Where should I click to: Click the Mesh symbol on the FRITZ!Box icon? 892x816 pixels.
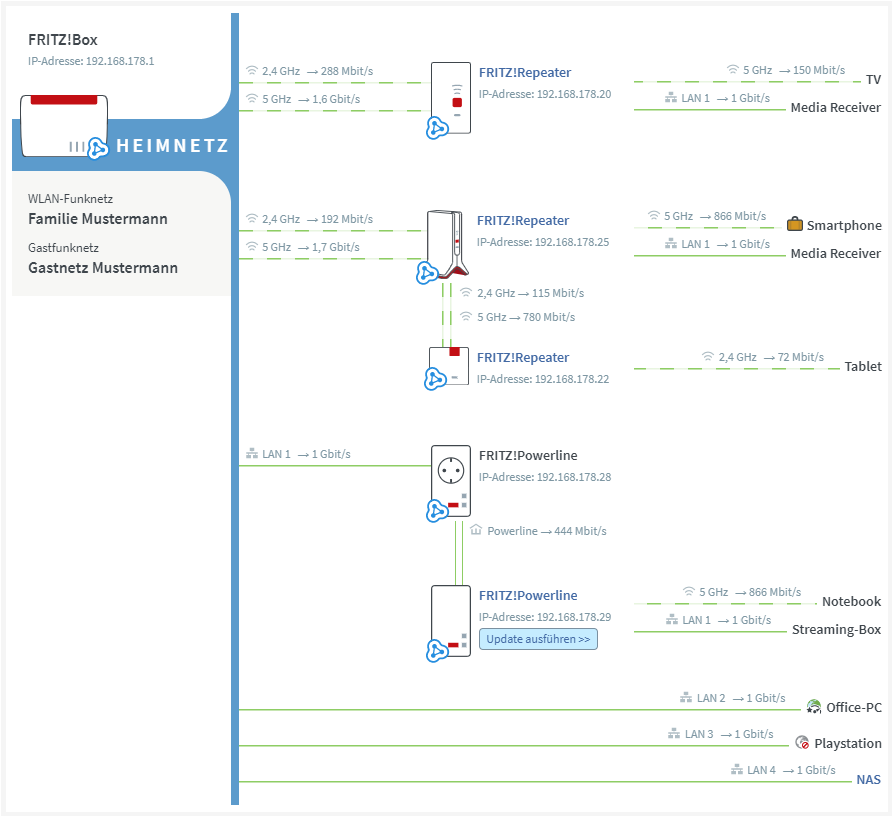(98, 148)
